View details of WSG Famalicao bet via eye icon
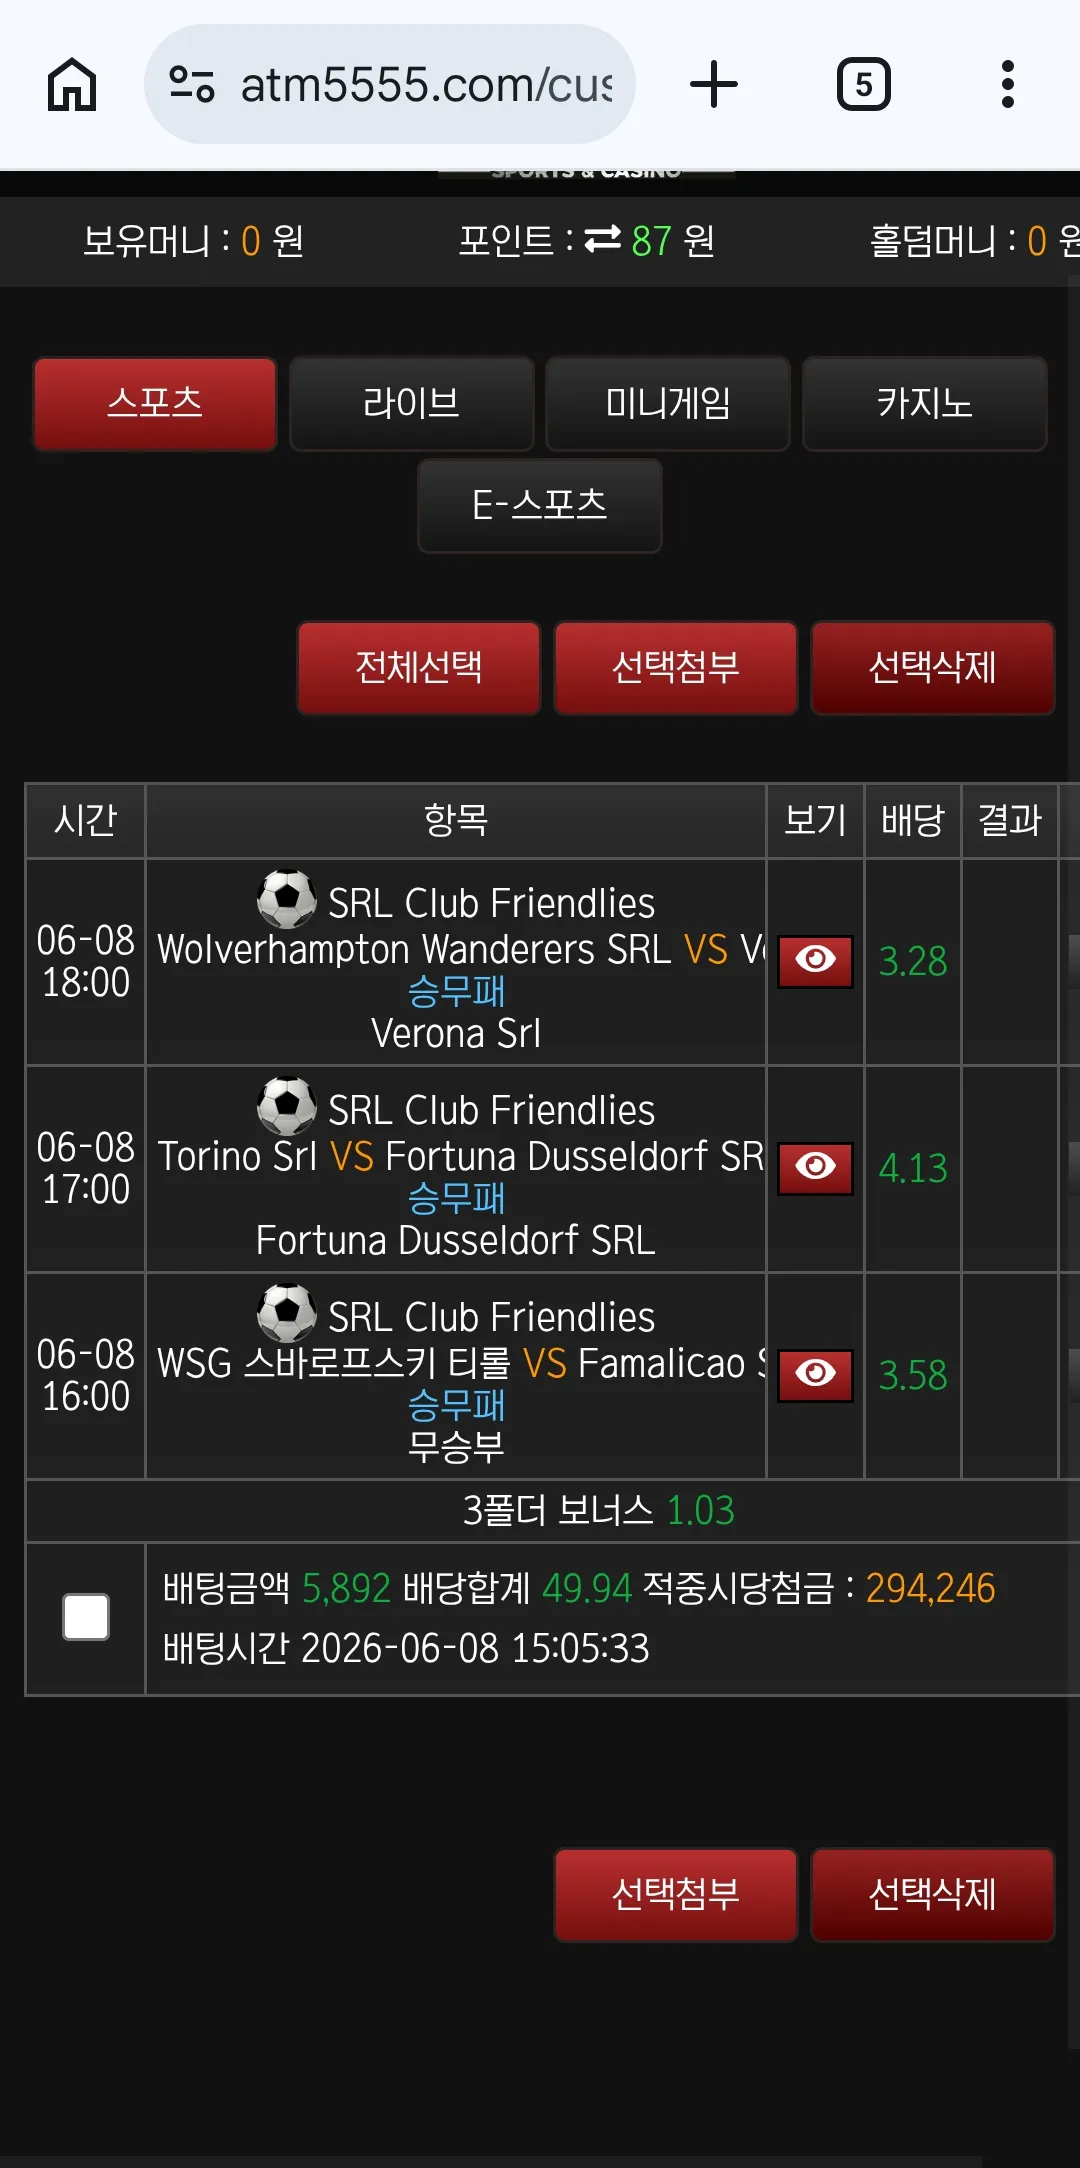1080x2168 pixels. [815, 1375]
